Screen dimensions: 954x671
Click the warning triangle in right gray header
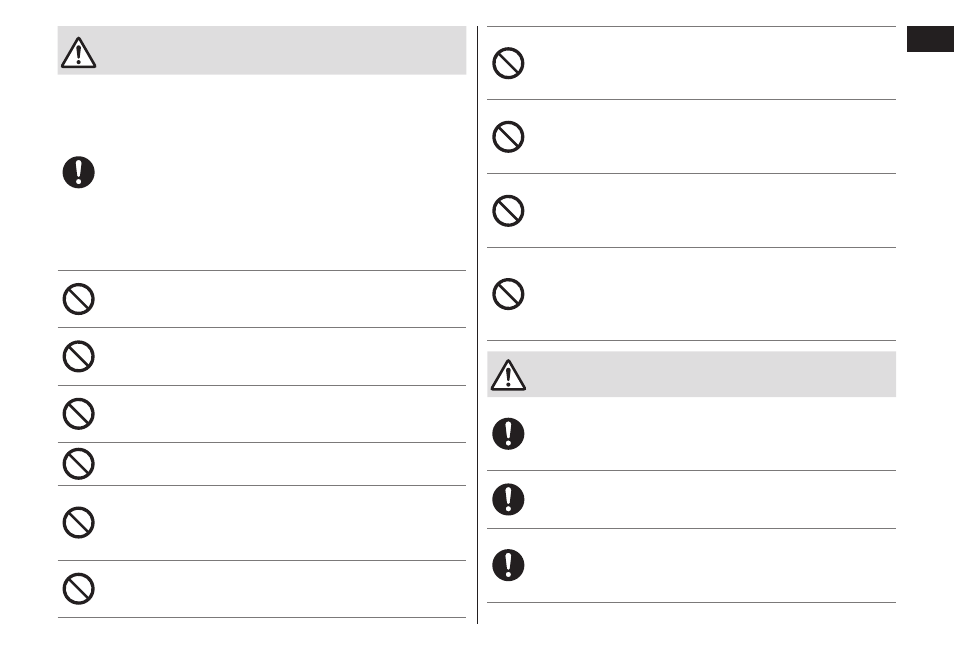click(508, 375)
